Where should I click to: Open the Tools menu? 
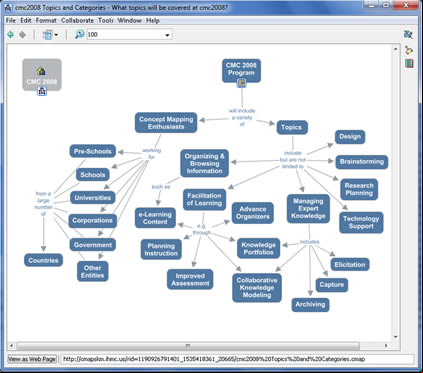pyautogui.click(x=106, y=20)
